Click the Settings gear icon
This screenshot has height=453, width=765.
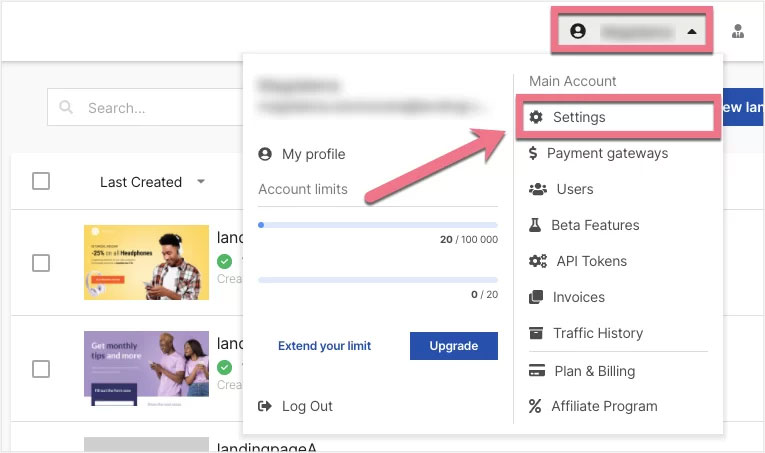click(x=536, y=117)
